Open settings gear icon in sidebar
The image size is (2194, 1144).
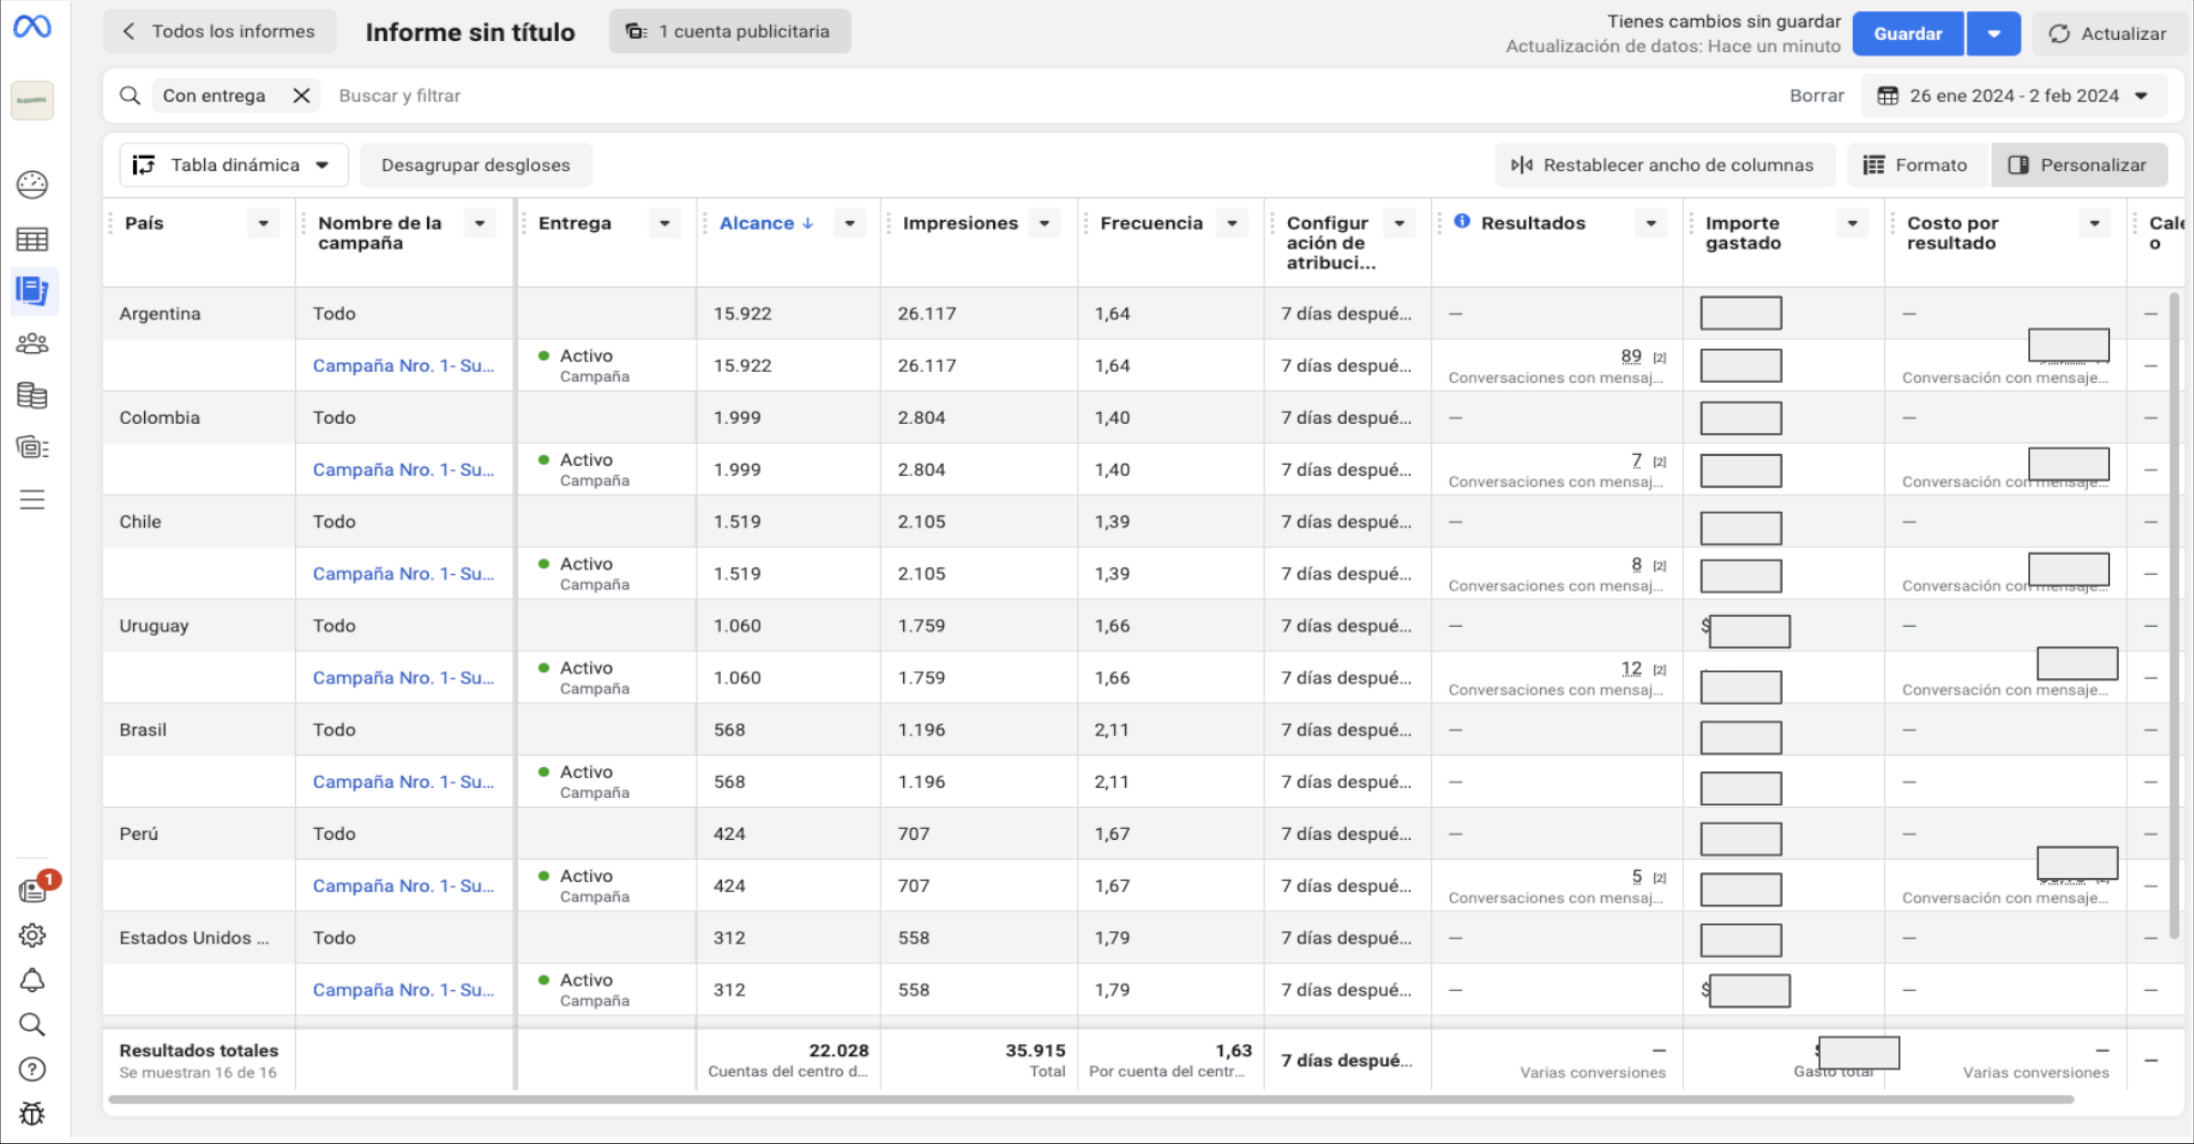pyautogui.click(x=32, y=935)
